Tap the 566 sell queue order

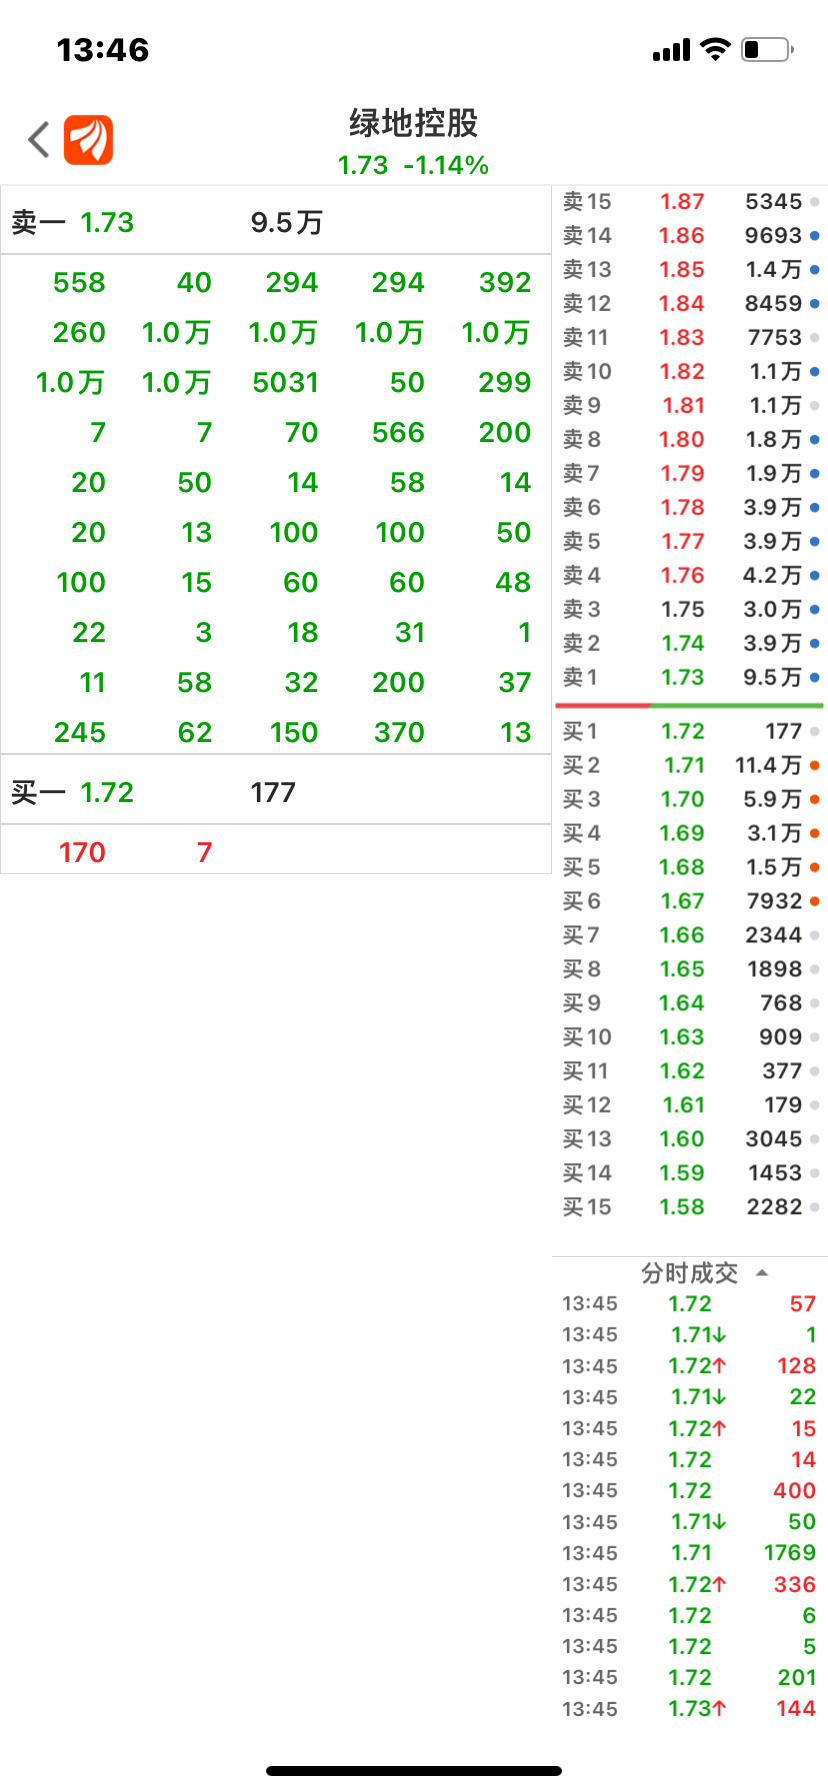point(398,433)
